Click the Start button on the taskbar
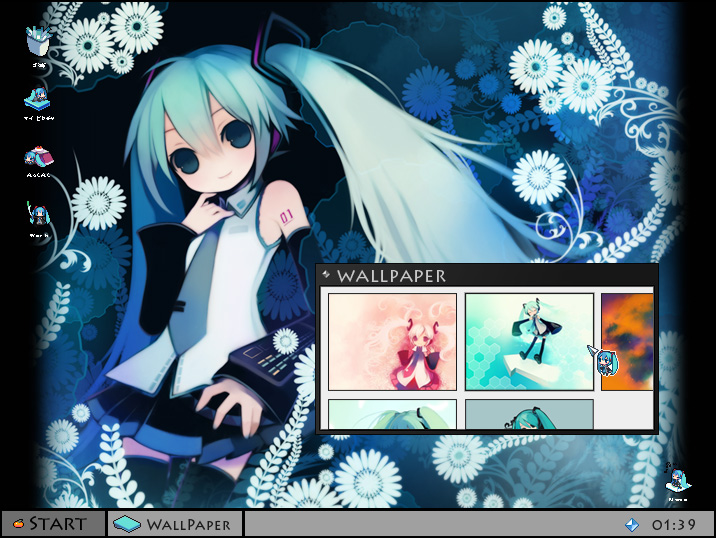 [x=53, y=523]
